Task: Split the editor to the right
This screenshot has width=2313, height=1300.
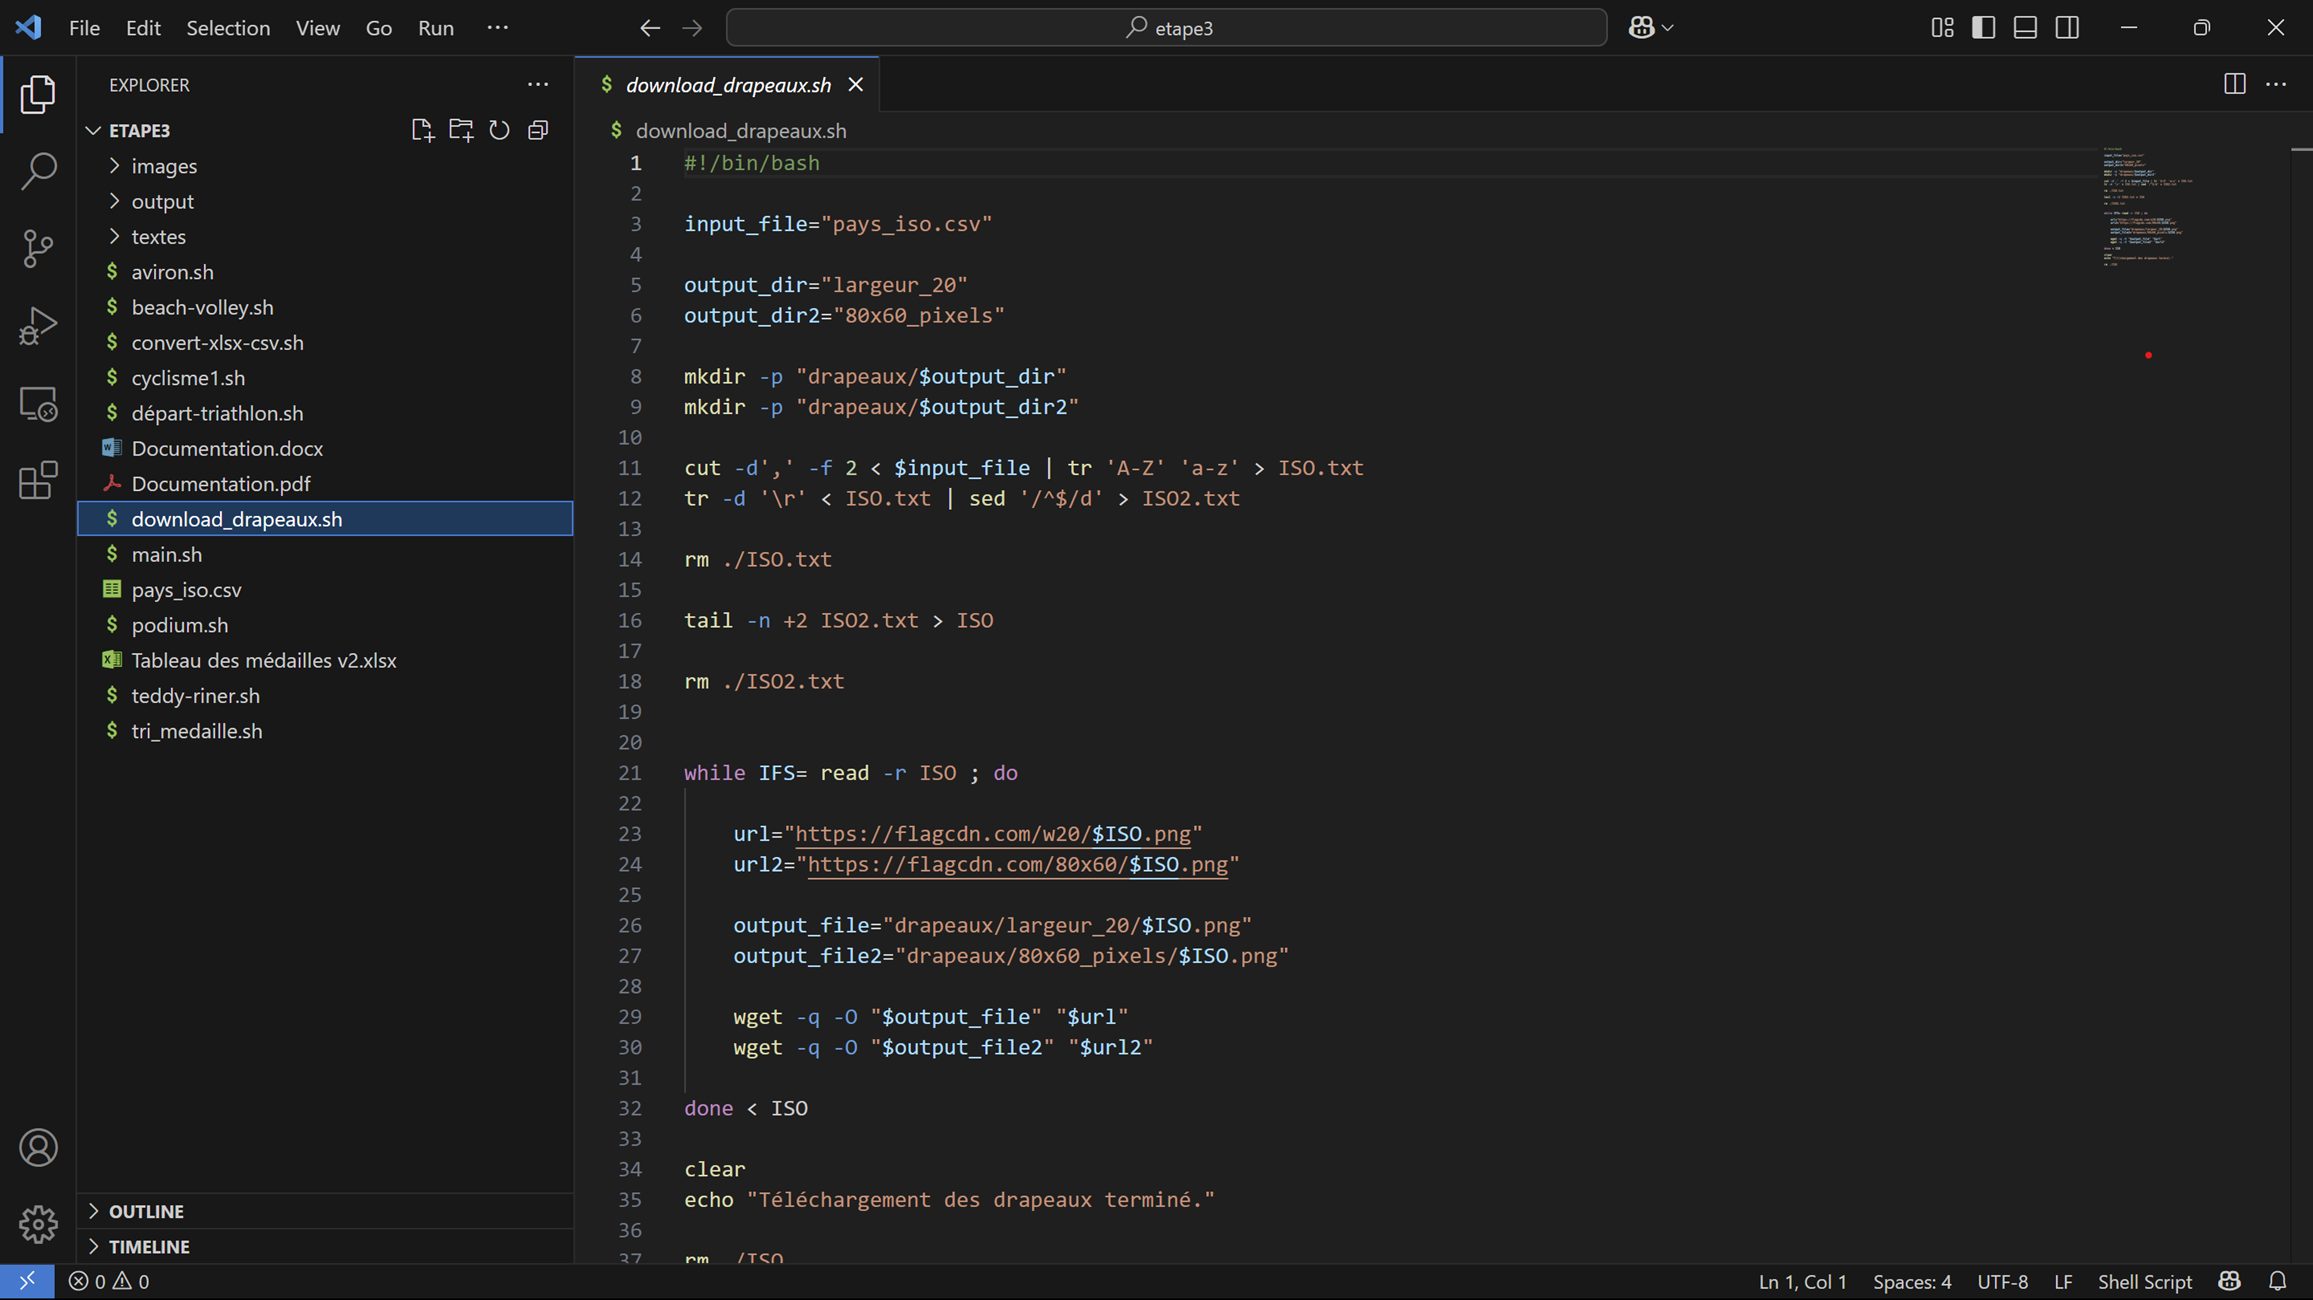Action: [2234, 85]
